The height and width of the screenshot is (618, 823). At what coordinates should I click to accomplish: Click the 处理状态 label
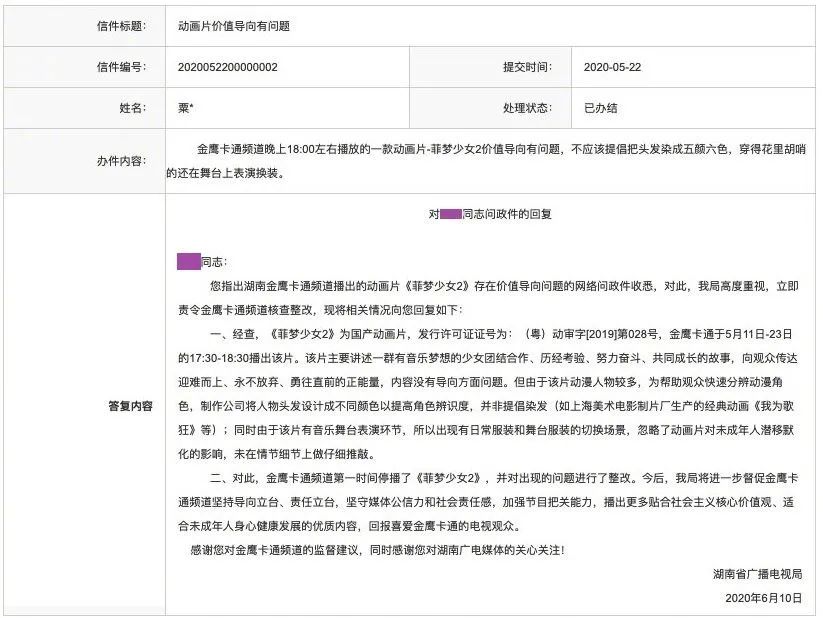point(527,108)
